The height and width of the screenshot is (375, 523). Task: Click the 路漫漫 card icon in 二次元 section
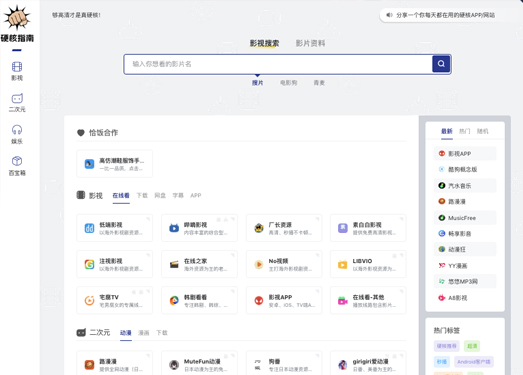tap(89, 365)
